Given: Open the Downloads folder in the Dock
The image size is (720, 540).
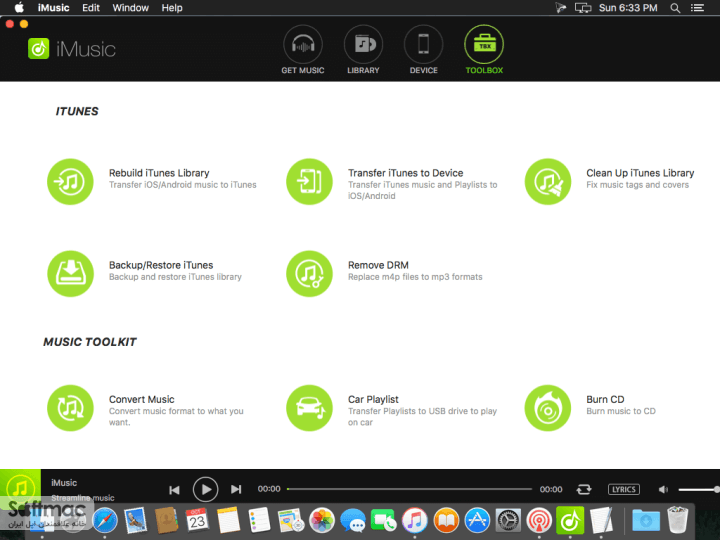Looking at the screenshot, I should click(x=646, y=521).
